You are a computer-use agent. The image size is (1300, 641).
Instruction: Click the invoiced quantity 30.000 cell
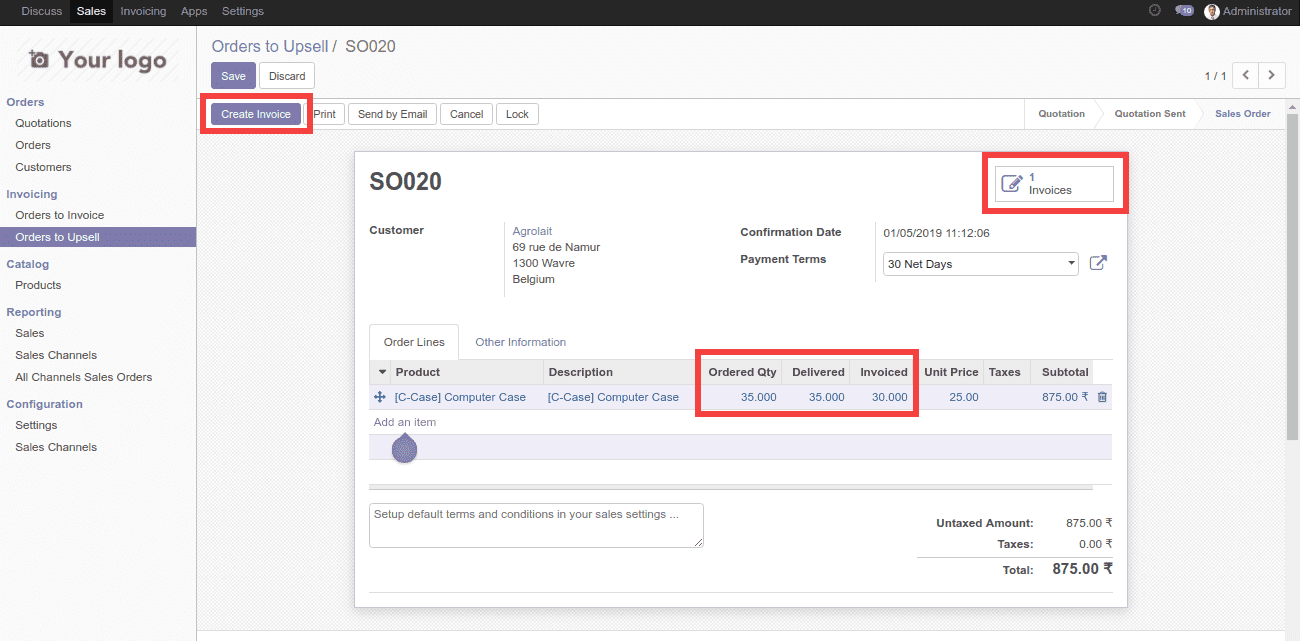click(882, 397)
